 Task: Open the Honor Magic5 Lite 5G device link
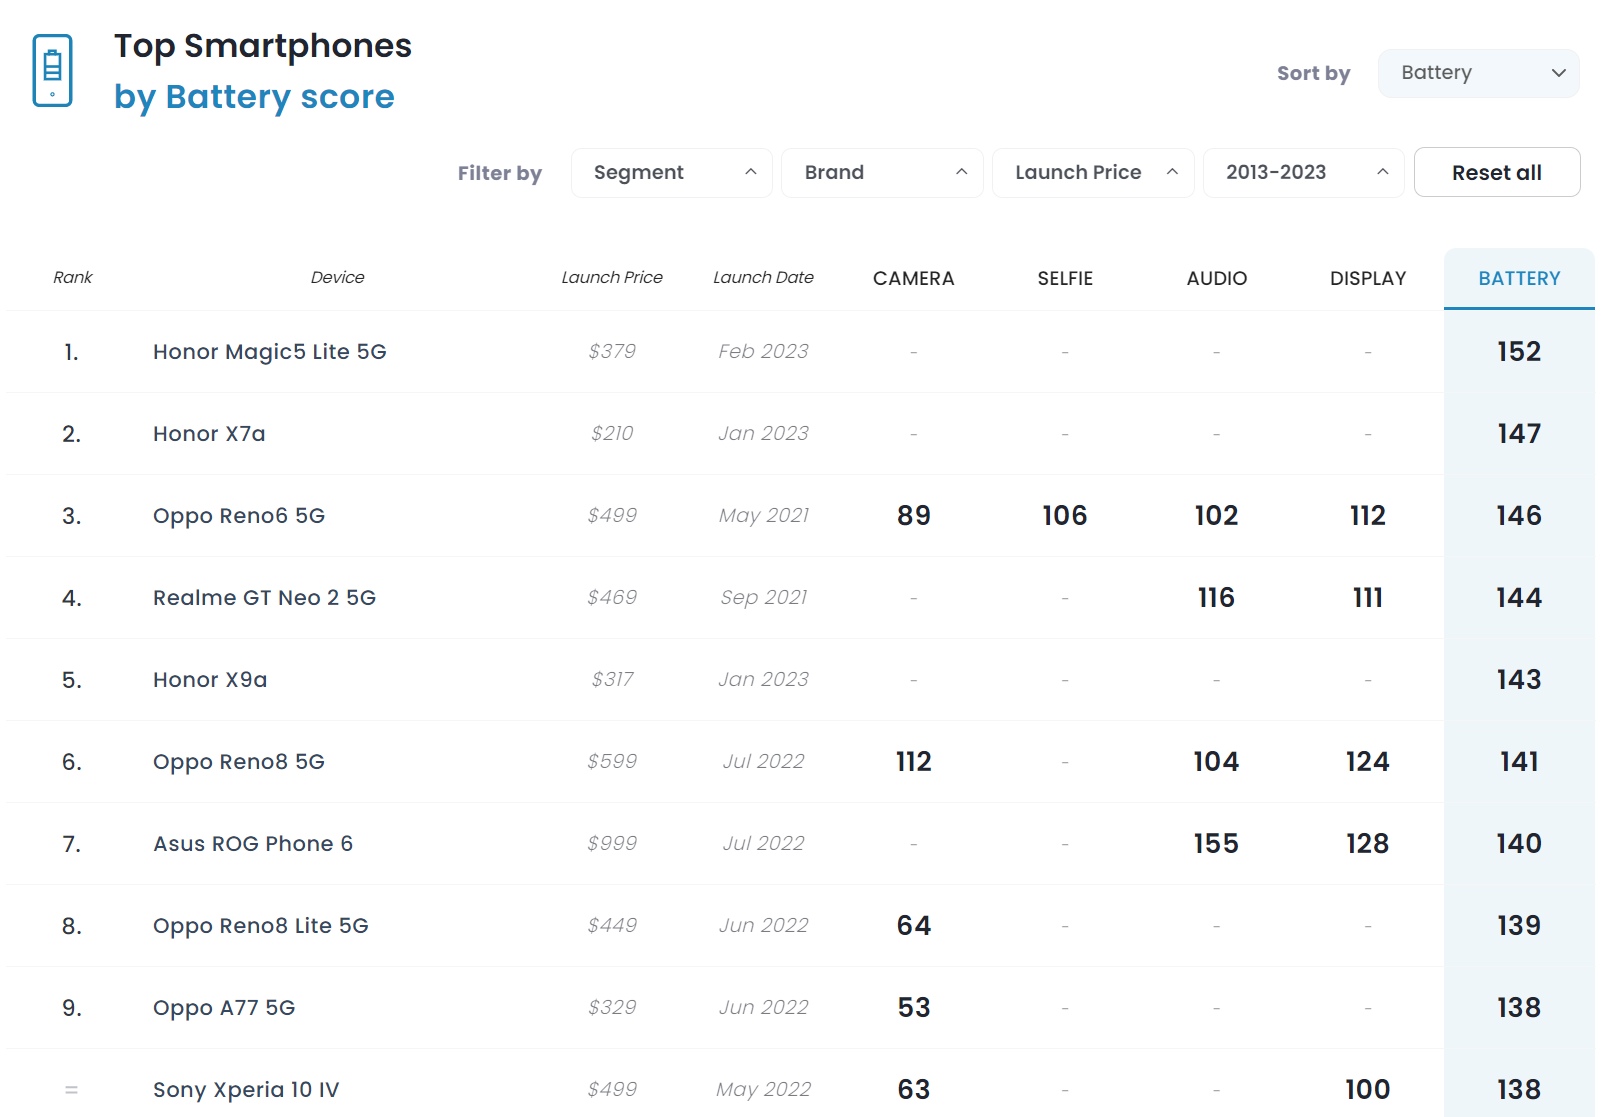270,352
